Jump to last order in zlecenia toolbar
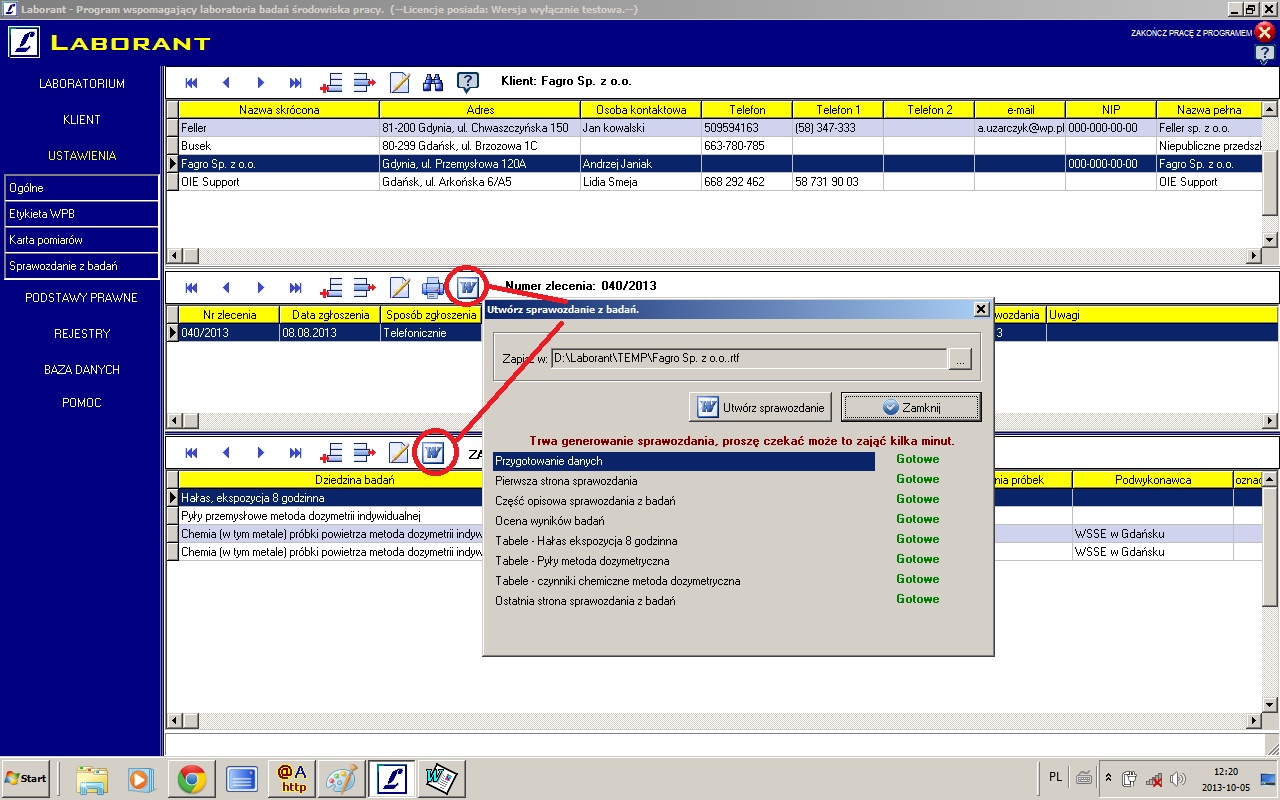The width and height of the screenshot is (1280, 800). (296, 288)
